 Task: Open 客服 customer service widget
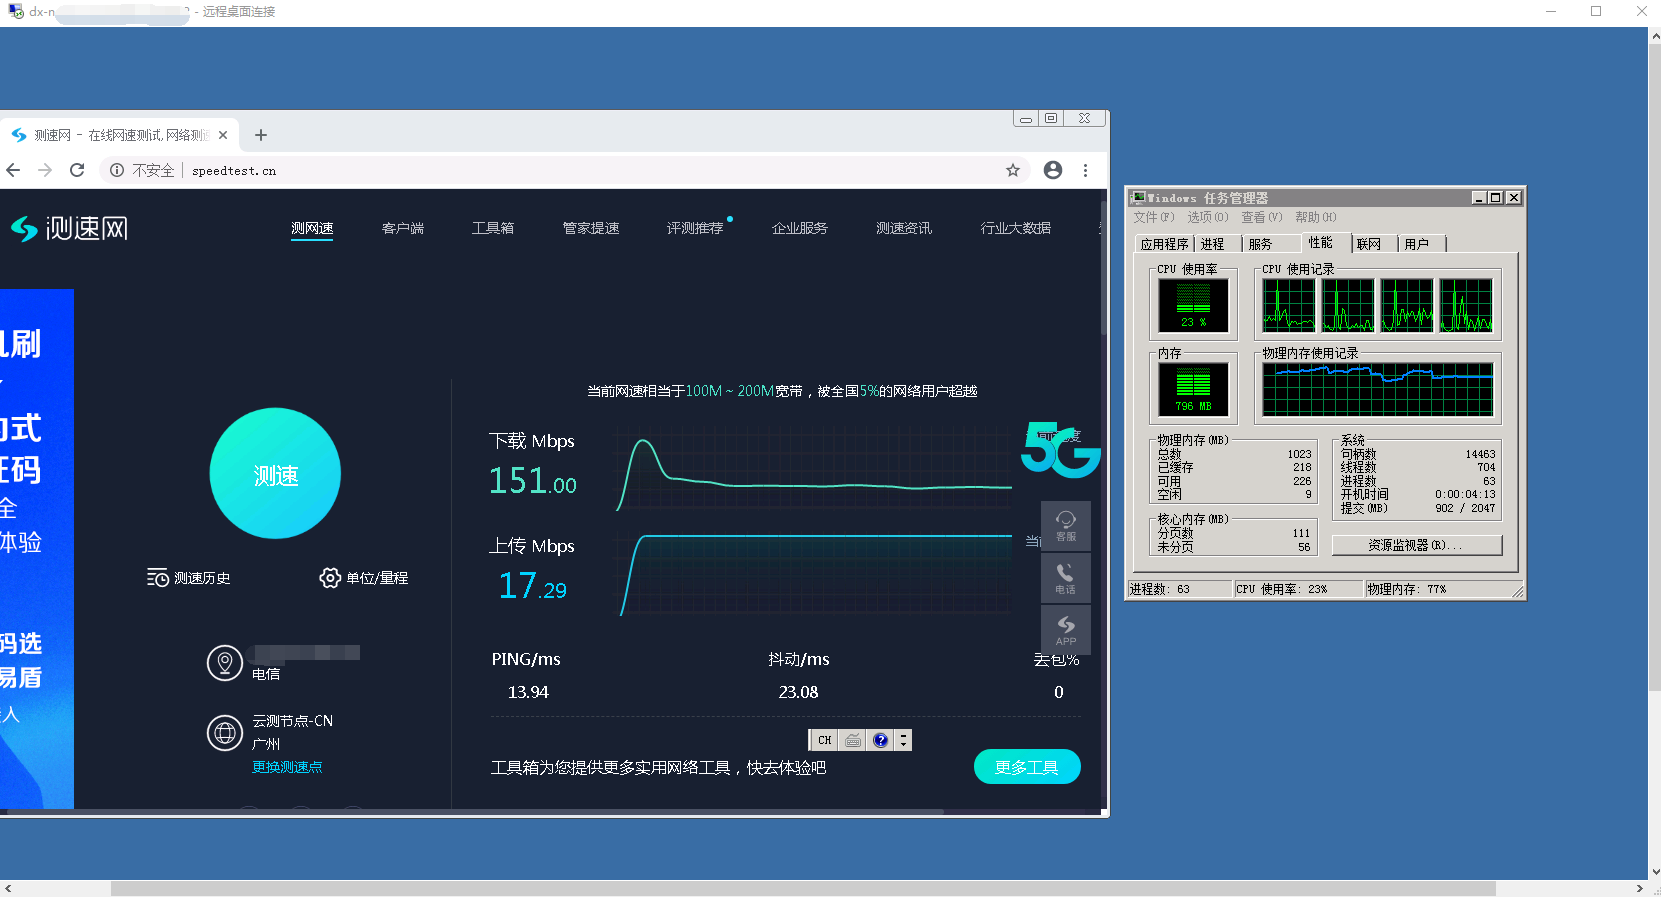click(1066, 525)
